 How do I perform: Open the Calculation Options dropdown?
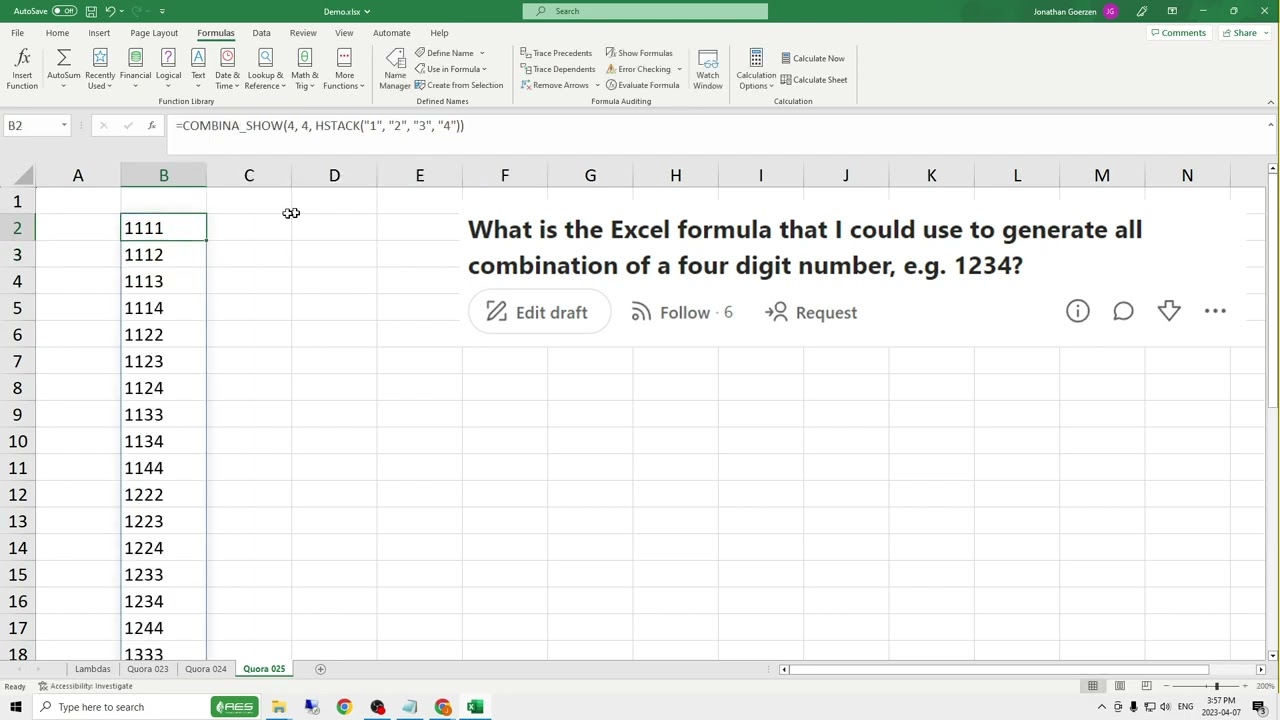pyautogui.click(x=756, y=69)
